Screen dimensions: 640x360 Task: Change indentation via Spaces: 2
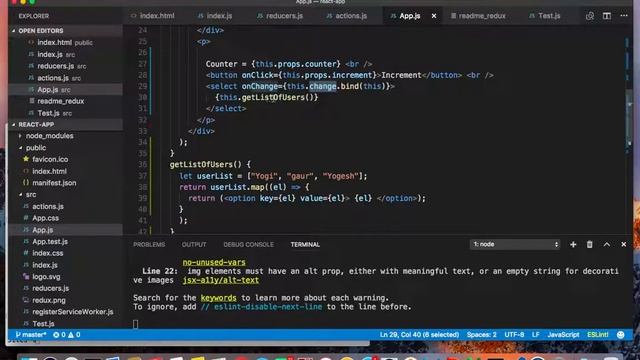[x=482, y=335]
